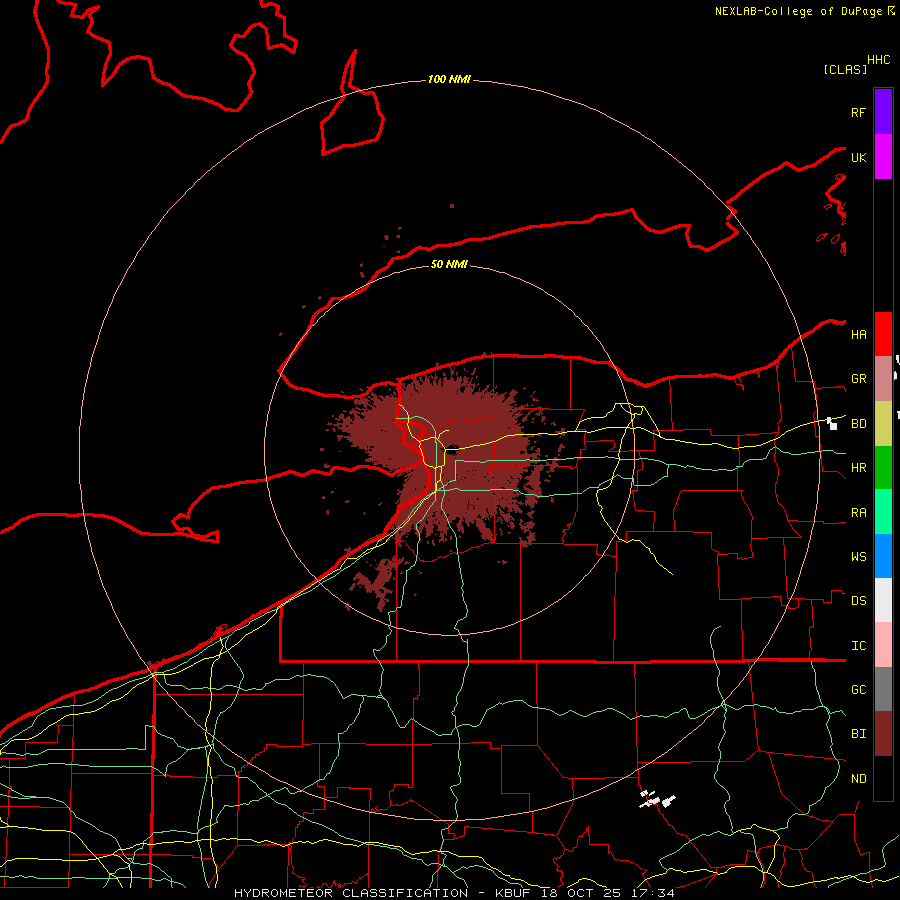
Task: Click the BI legend label
Action: (x=858, y=734)
